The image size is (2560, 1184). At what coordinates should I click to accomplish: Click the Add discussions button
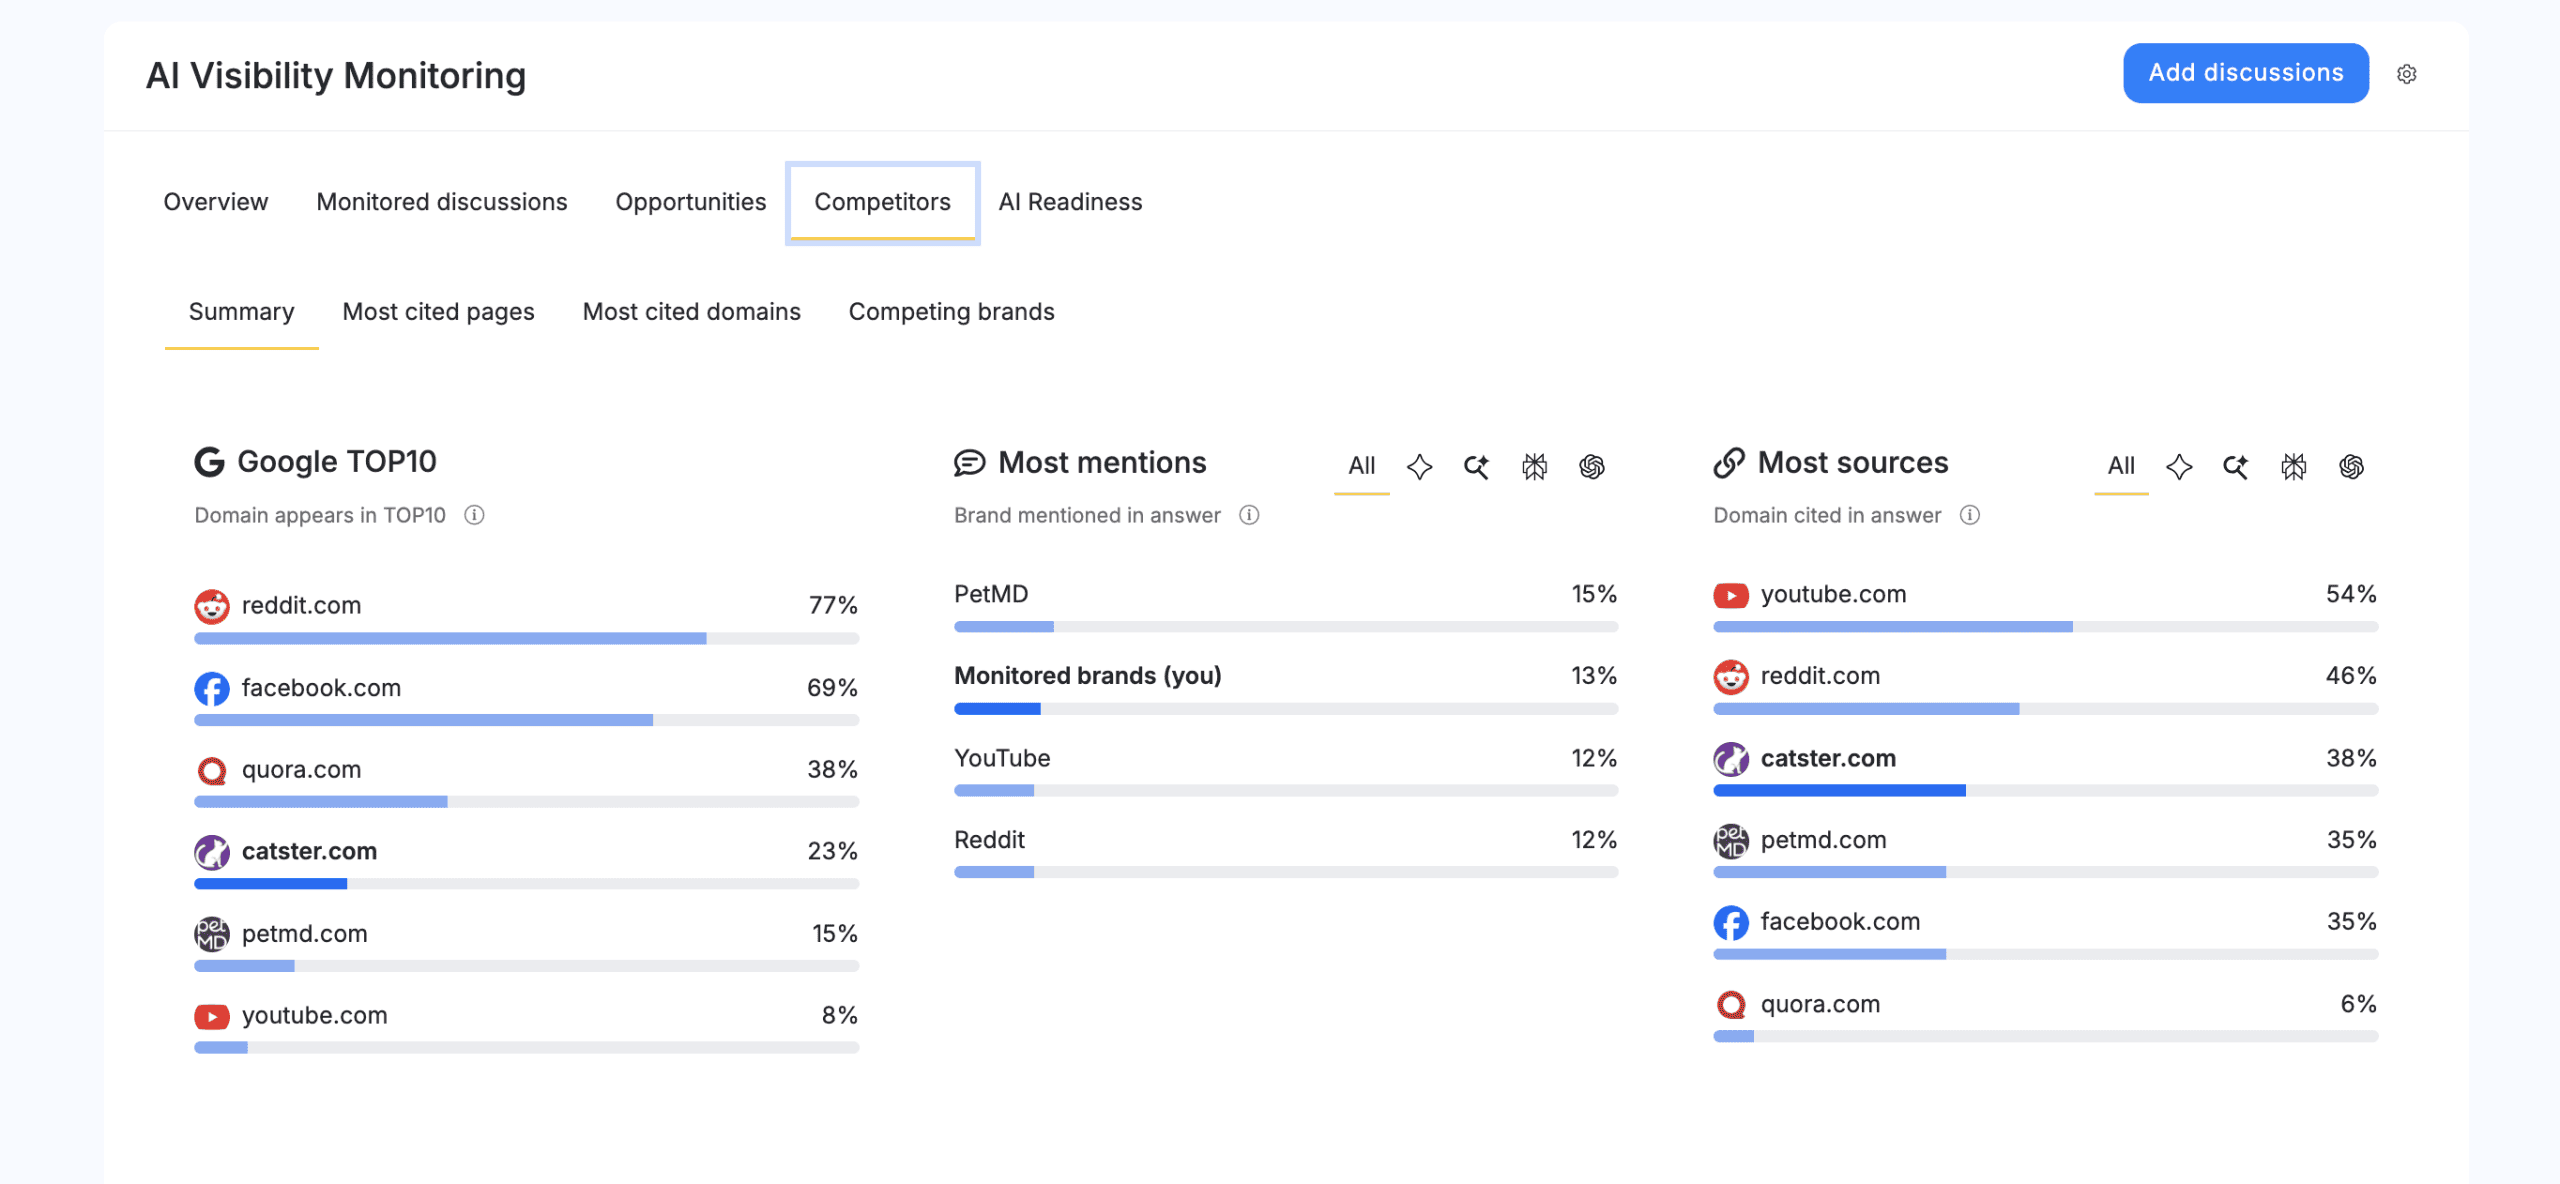(2246, 73)
